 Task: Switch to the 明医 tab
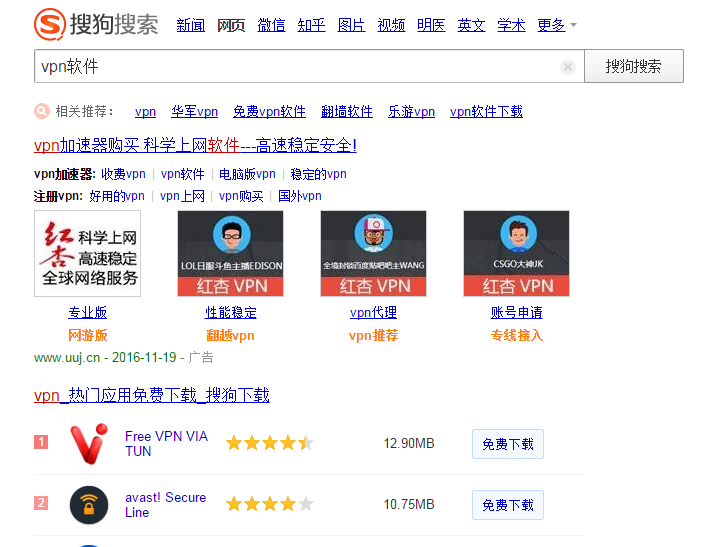431,25
